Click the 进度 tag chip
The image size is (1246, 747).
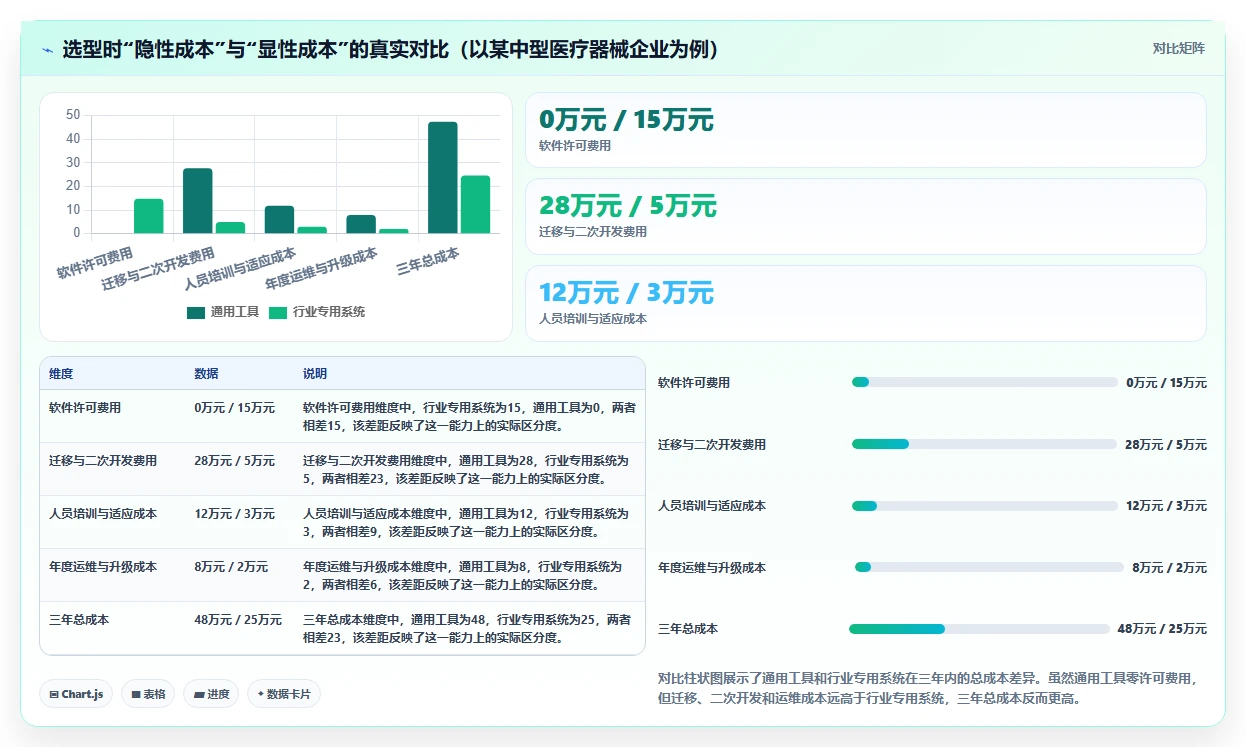pos(211,694)
